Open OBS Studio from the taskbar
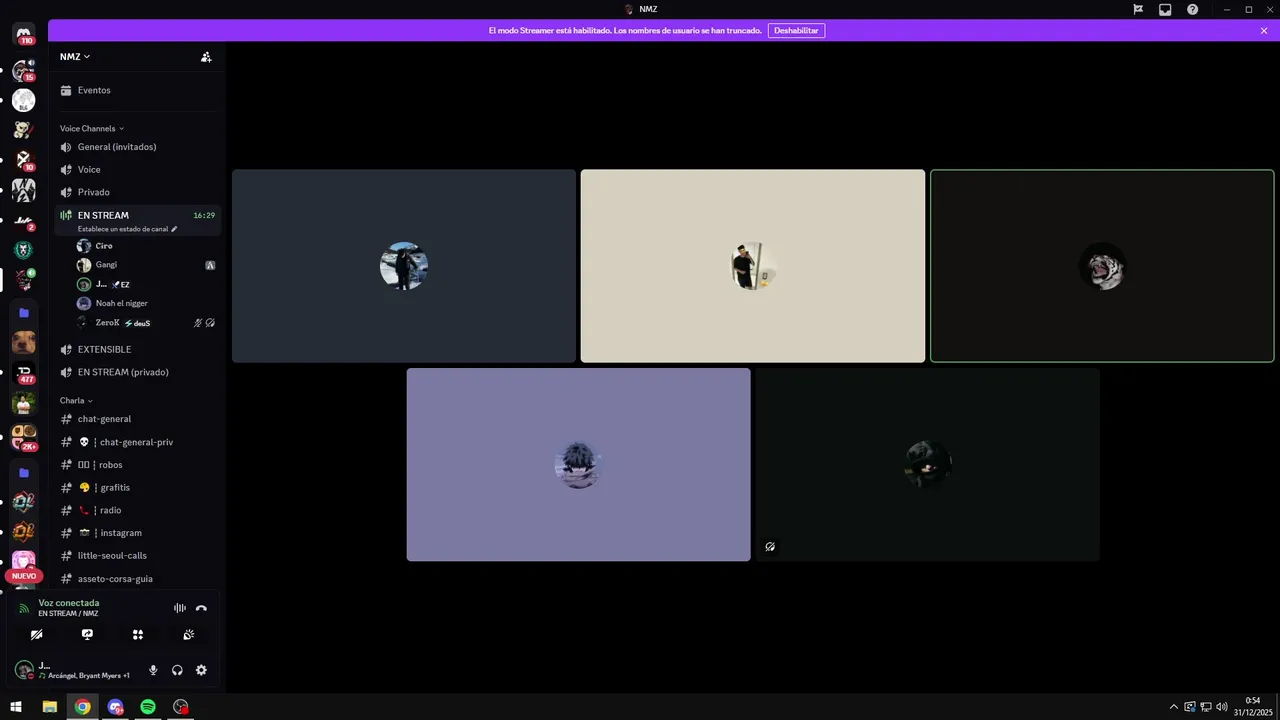Screen dimensions: 1280x720 coord(181,707)
